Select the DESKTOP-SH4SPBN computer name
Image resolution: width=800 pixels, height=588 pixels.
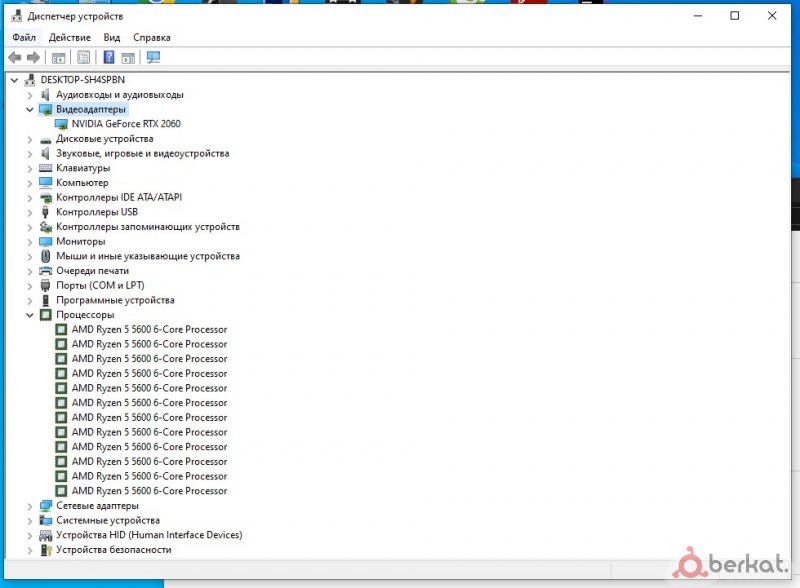[x=83, y=80]
